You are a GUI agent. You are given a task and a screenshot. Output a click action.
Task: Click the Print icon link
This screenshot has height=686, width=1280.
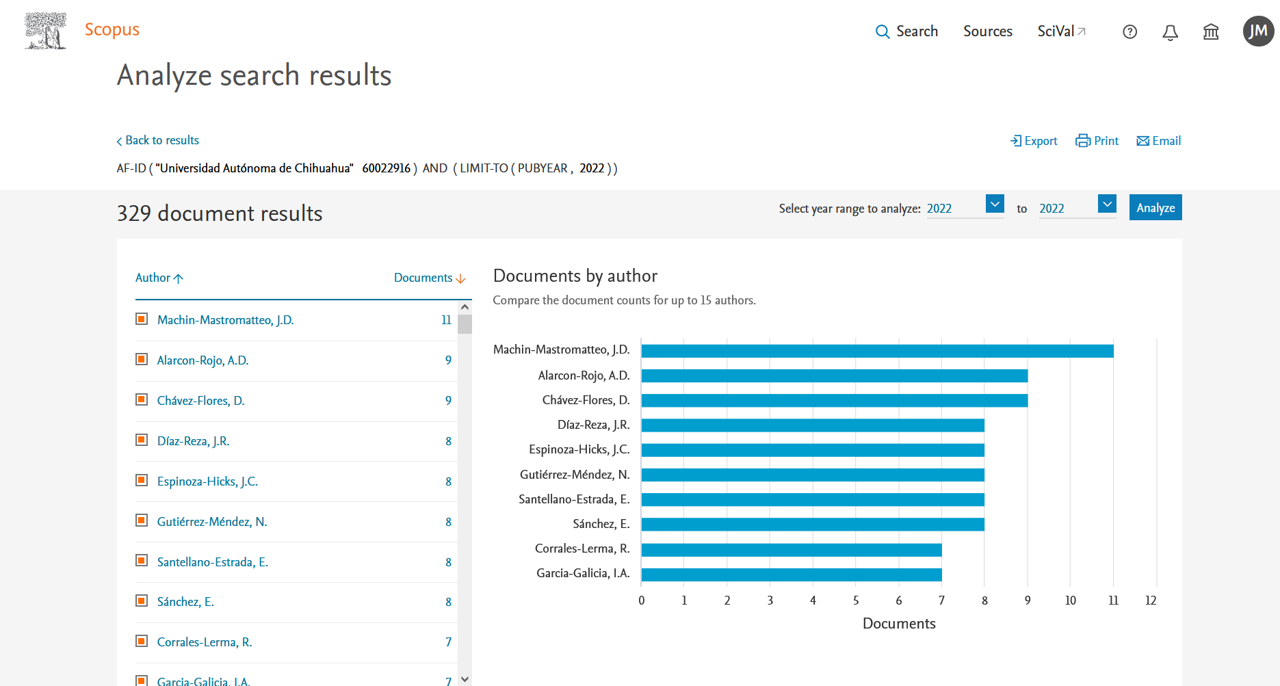coord(1096,141)
